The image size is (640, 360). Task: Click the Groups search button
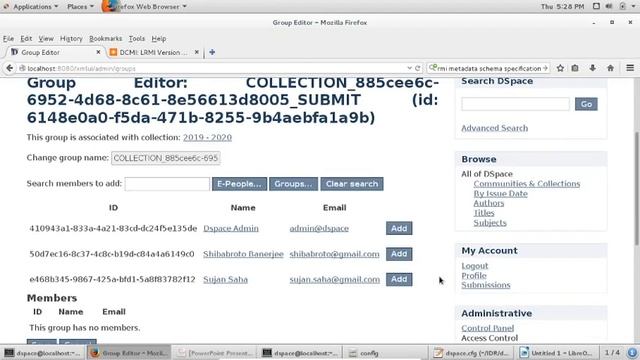tap(293, 184)
